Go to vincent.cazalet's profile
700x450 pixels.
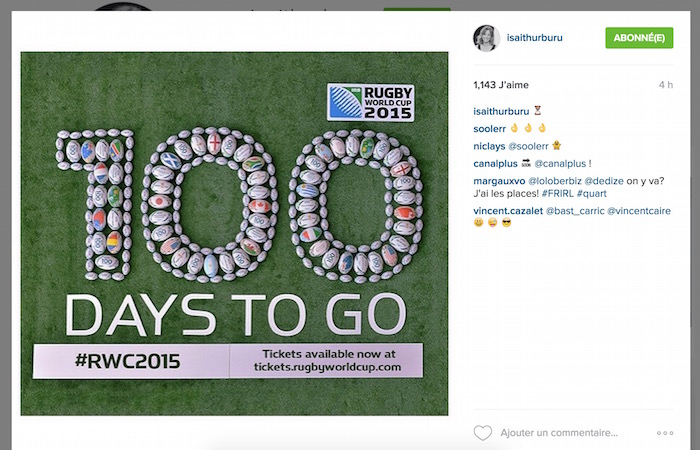[509, 211]
